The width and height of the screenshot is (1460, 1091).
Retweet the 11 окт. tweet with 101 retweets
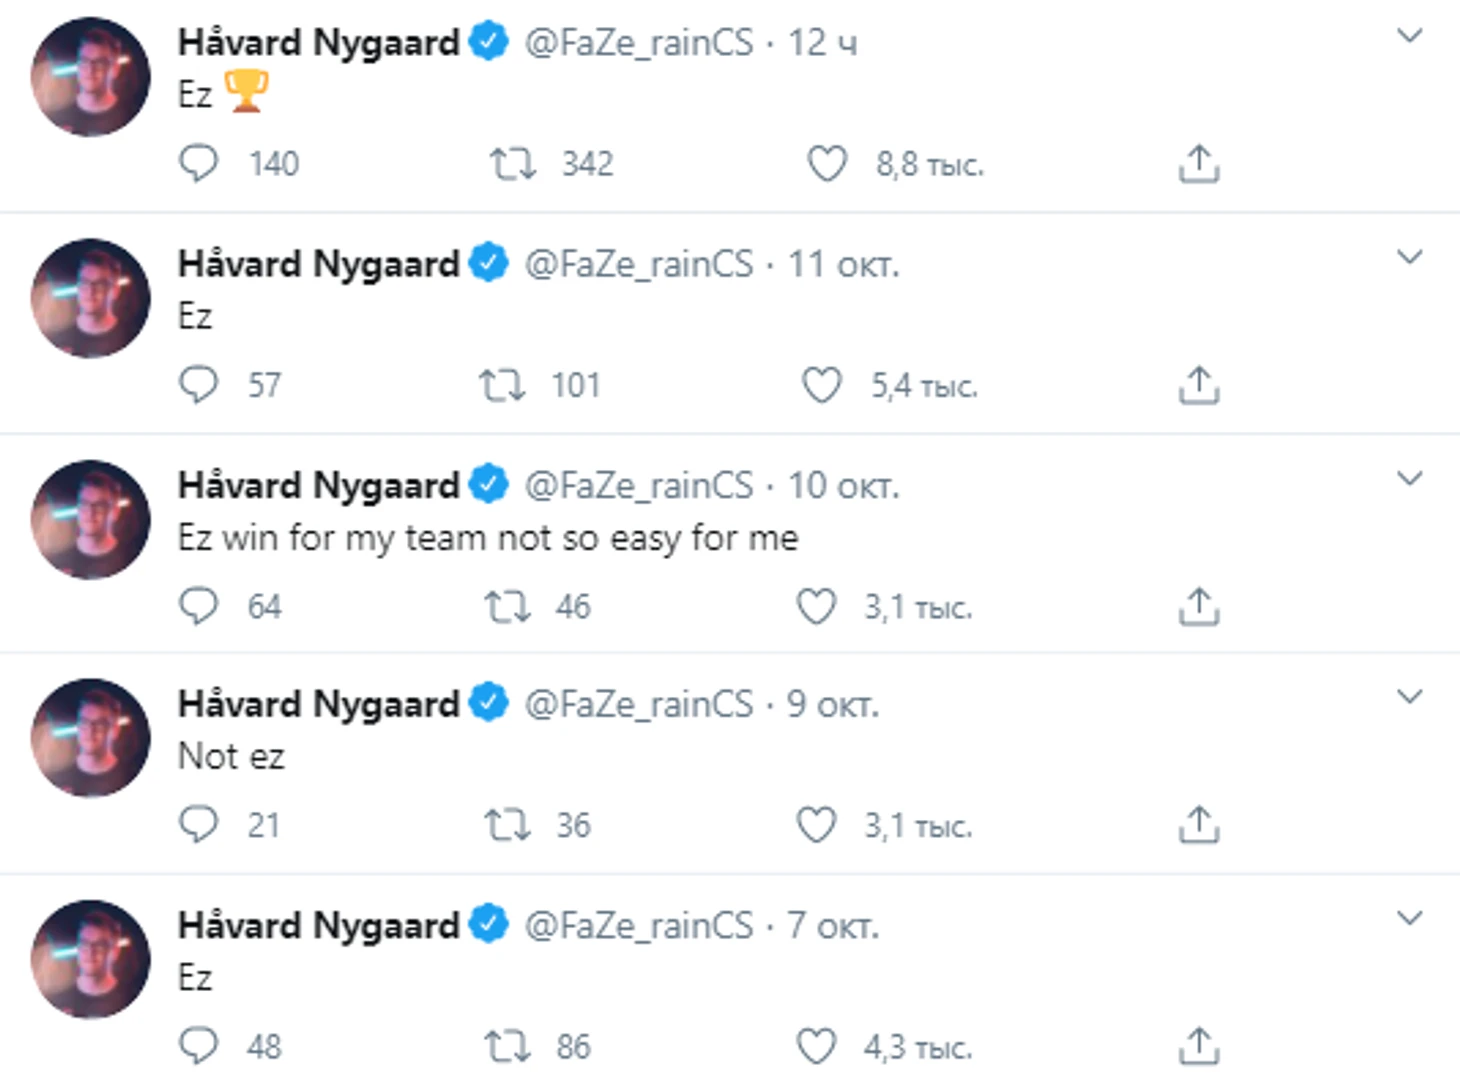pyautogui.click(x=502, y=384)
